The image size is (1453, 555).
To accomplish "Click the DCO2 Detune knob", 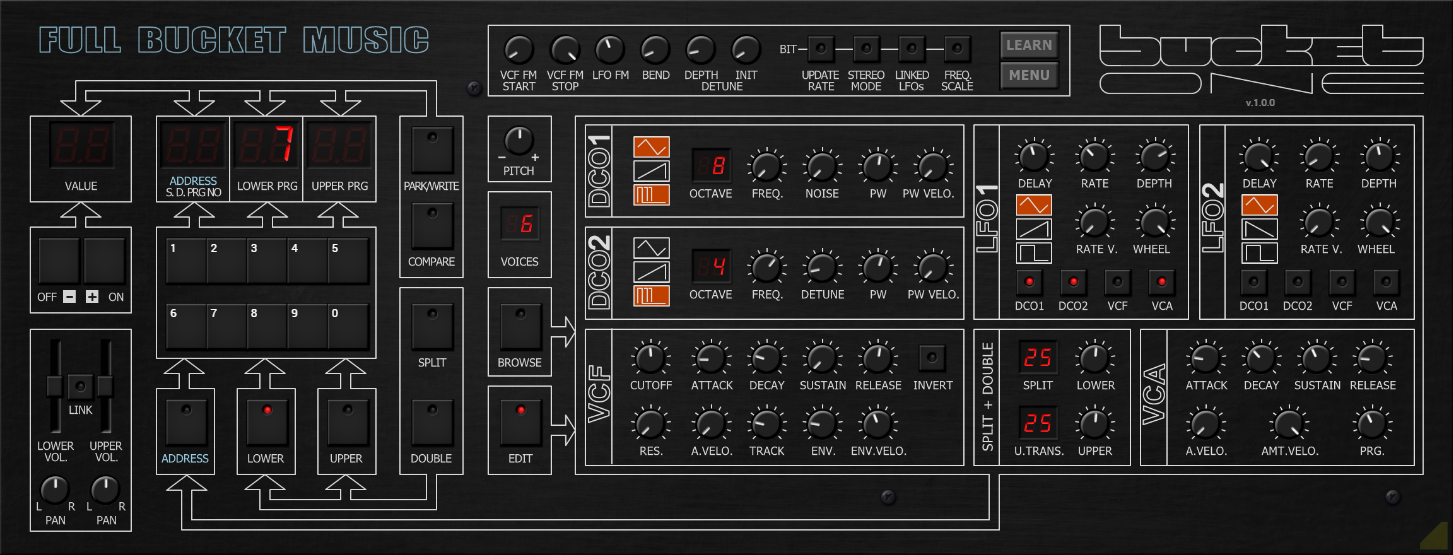I will click(x=821, y=267).
